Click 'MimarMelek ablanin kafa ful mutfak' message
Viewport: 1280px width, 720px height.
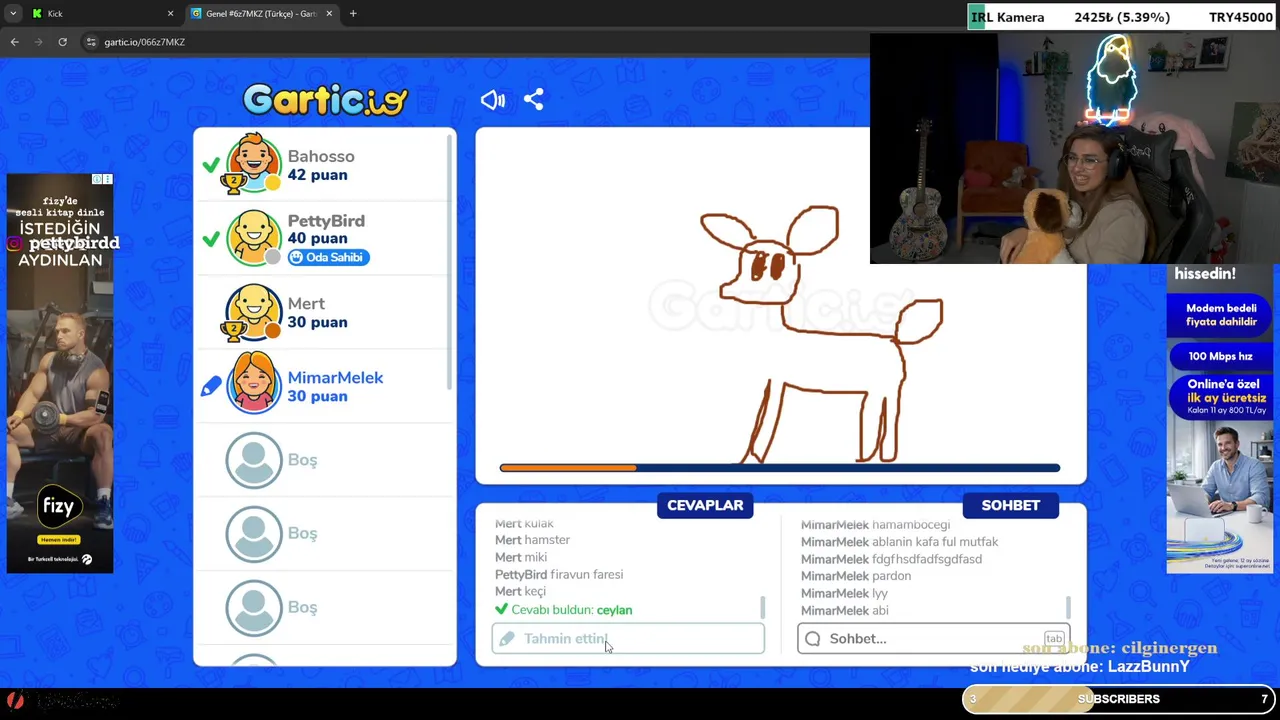point(899,542)
